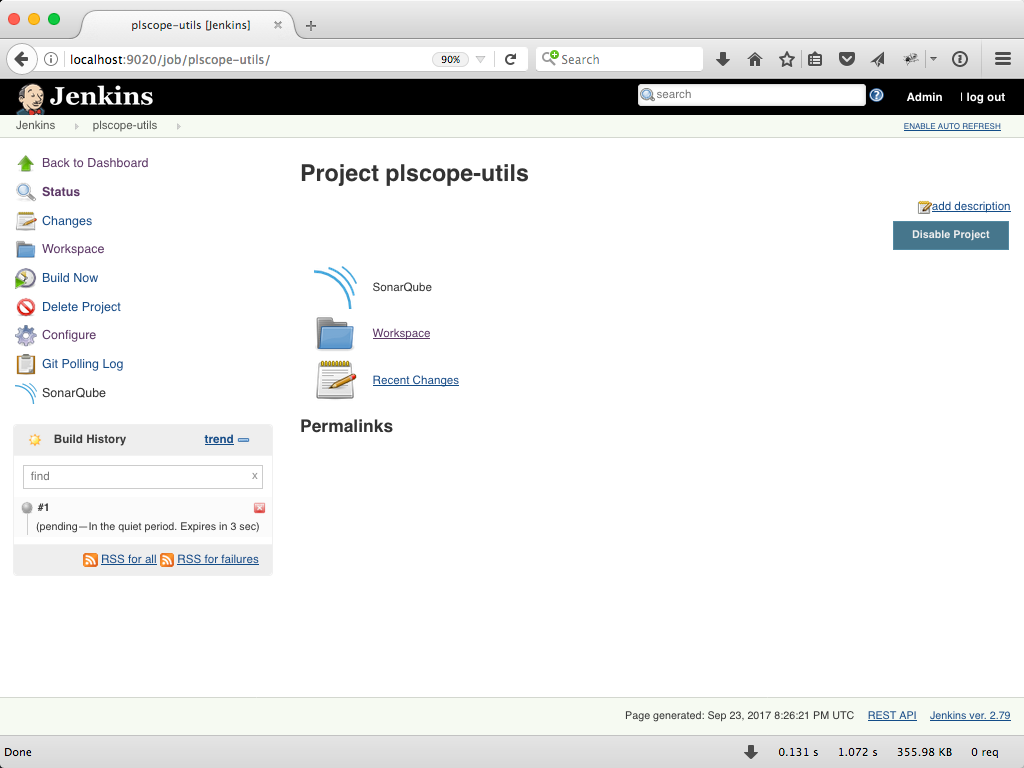Click the orange RSS icon beside RSS for failures
The image size is (1024, 768).
click(167, 560)
